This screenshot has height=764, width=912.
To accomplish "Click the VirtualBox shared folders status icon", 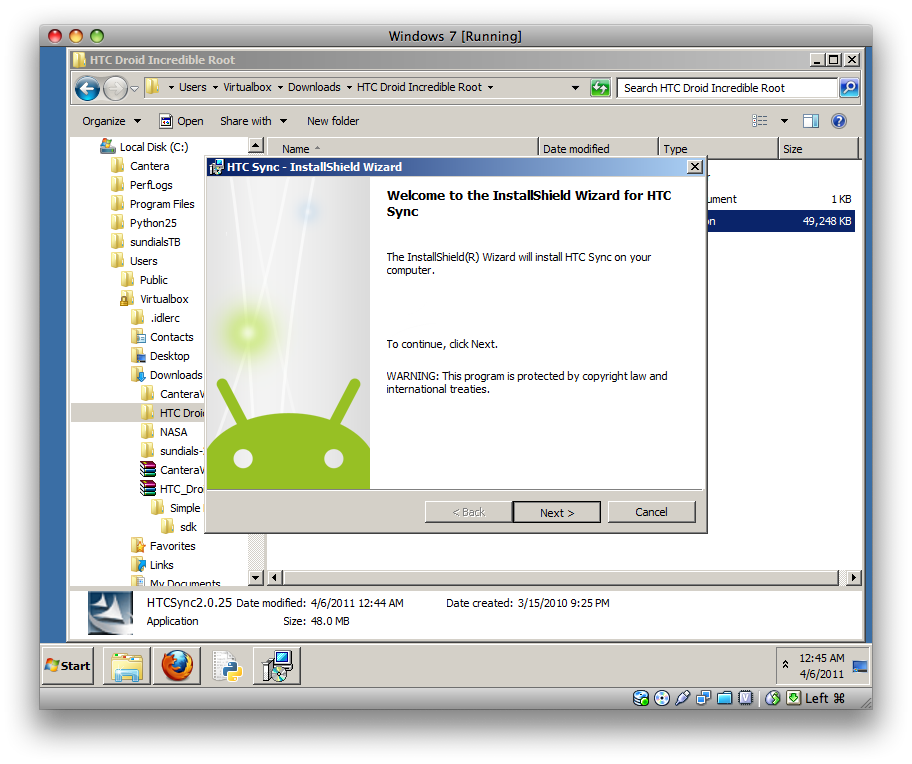I will [725, 698].
